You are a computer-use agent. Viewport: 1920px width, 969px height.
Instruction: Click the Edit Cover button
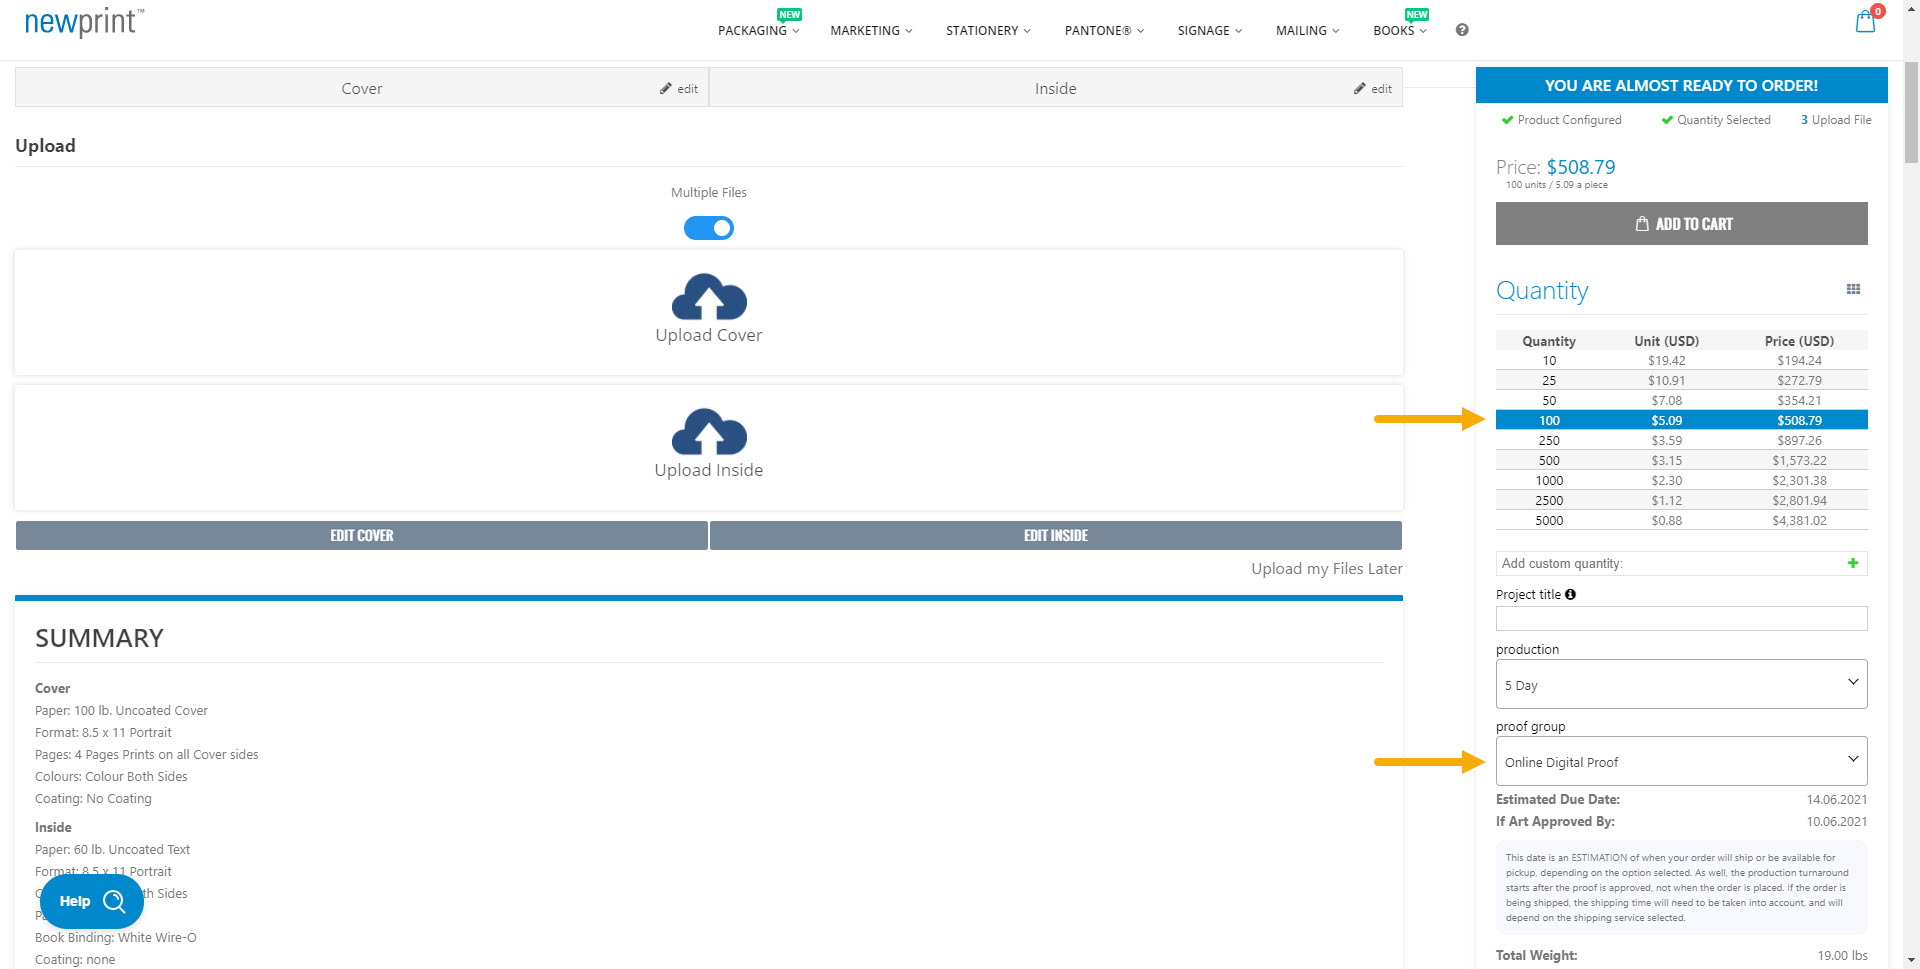(362, 535)
